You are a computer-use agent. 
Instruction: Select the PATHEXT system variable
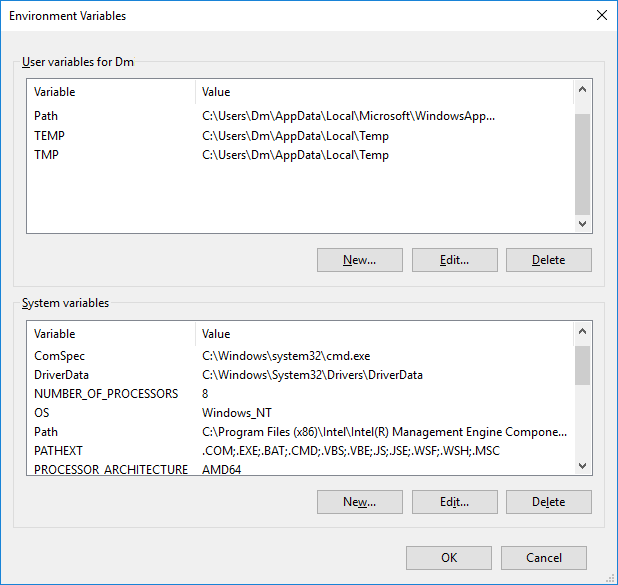click(58, 451)
